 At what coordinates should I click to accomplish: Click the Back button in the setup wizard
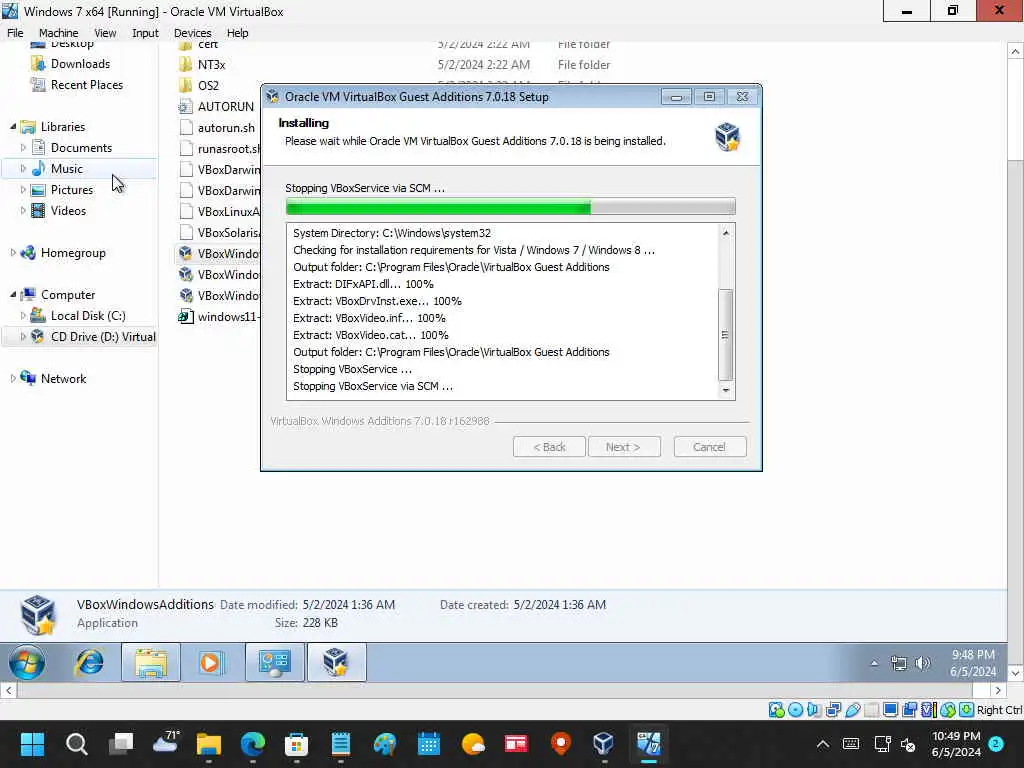[549, 447]
